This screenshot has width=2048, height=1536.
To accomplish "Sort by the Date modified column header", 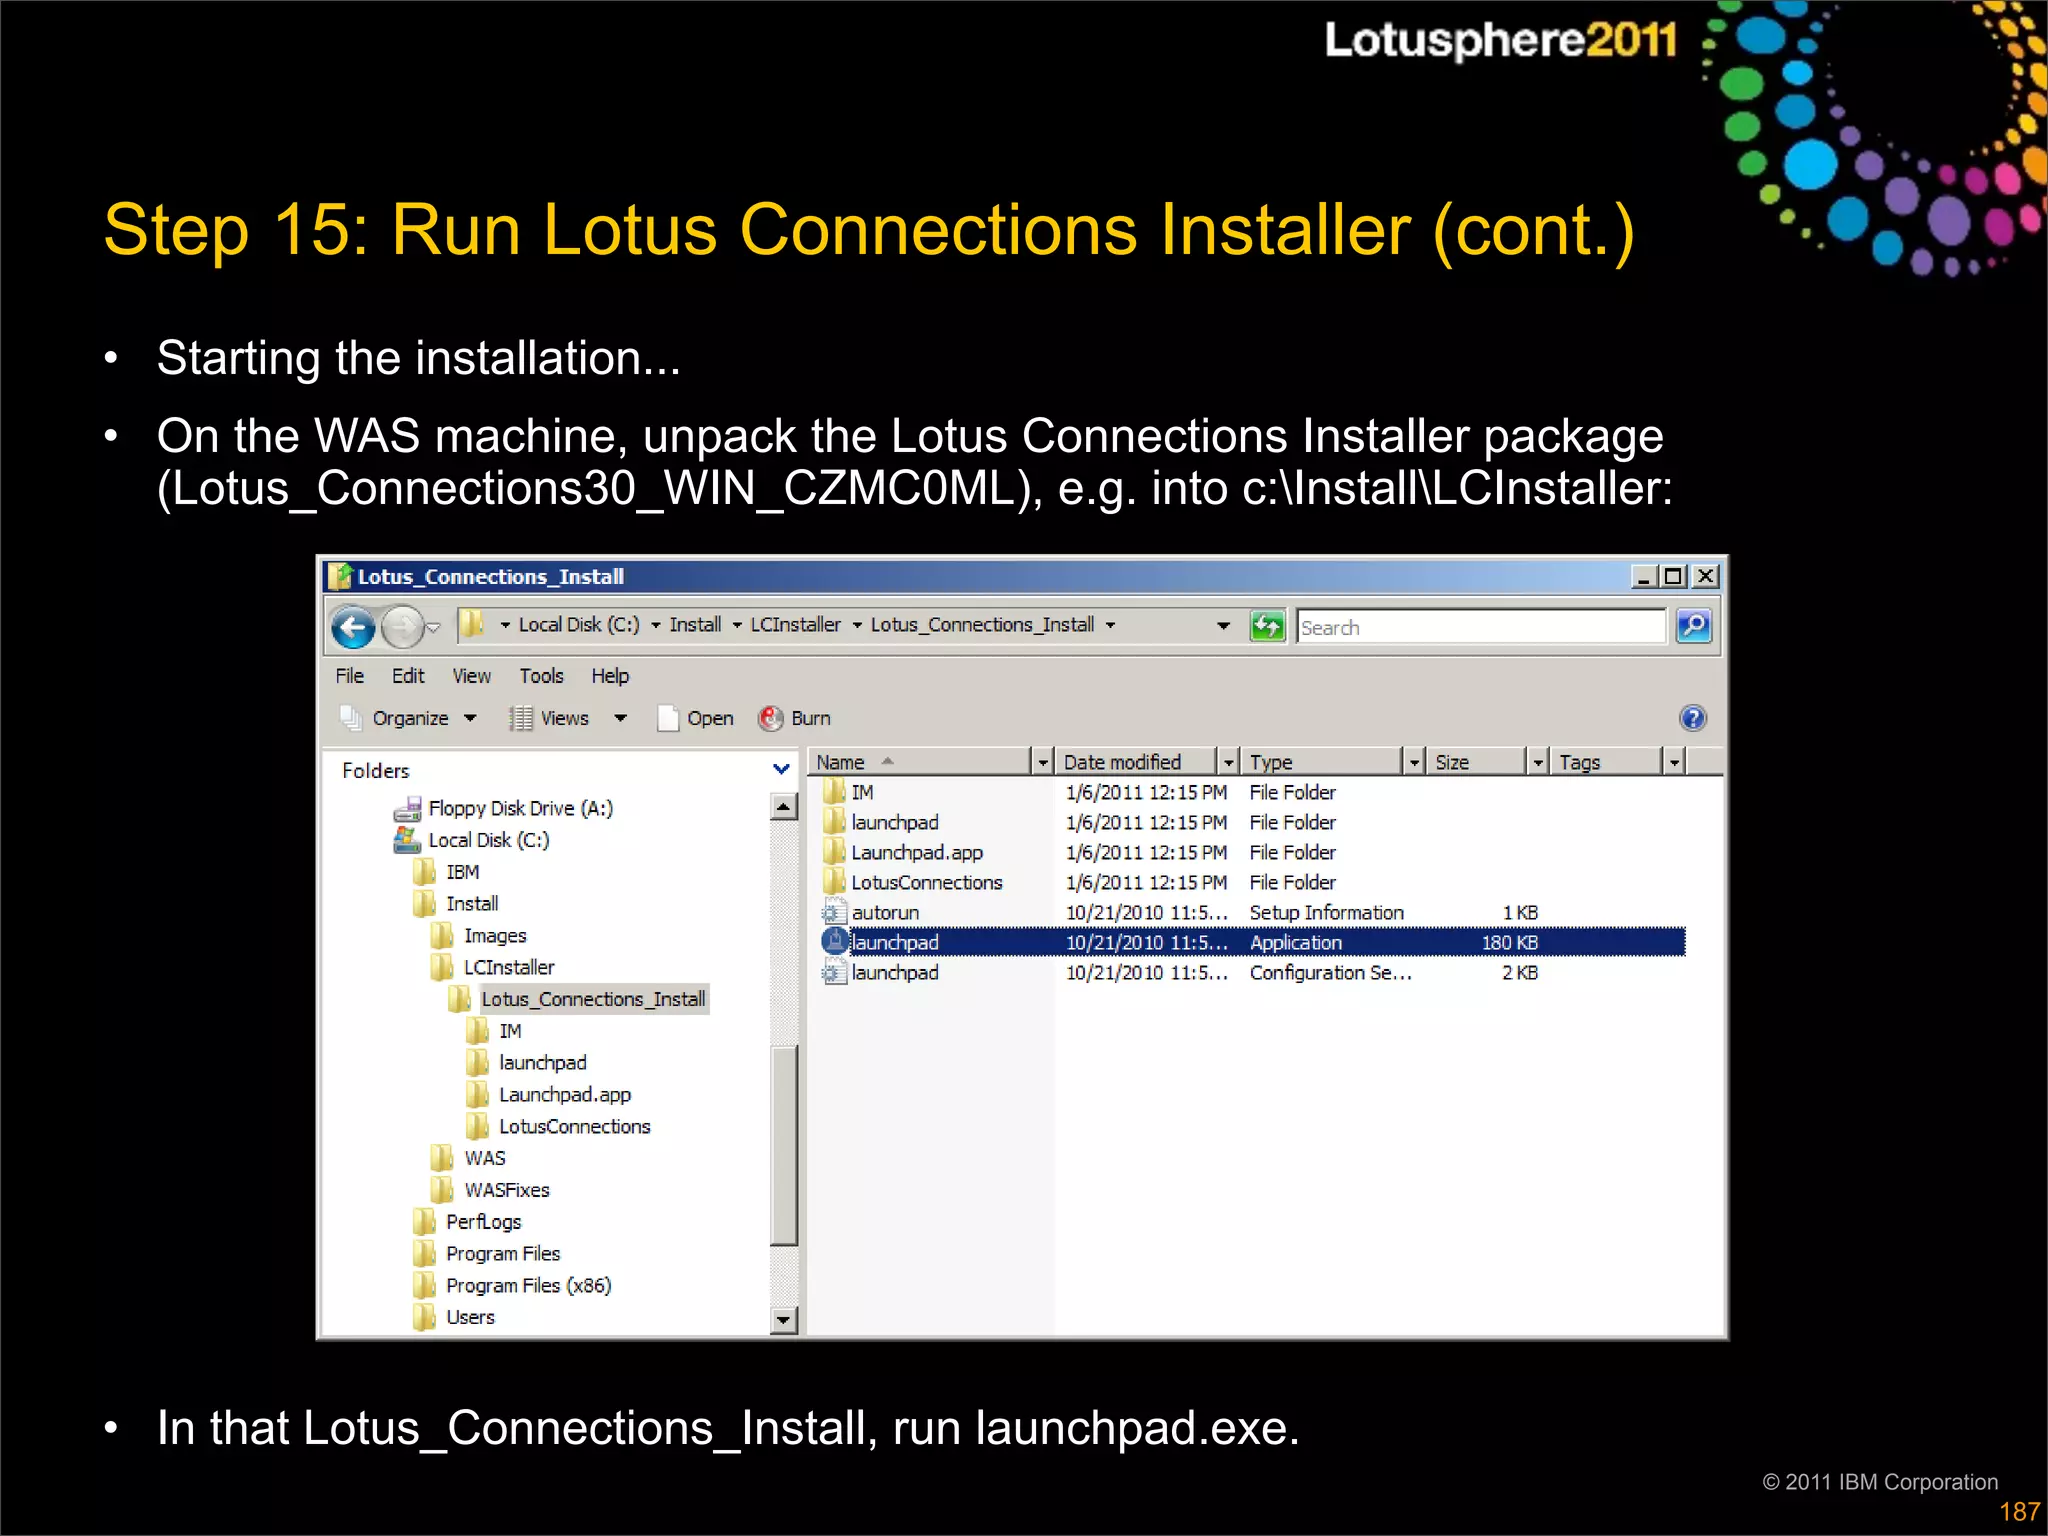I will pos(1137,762).
